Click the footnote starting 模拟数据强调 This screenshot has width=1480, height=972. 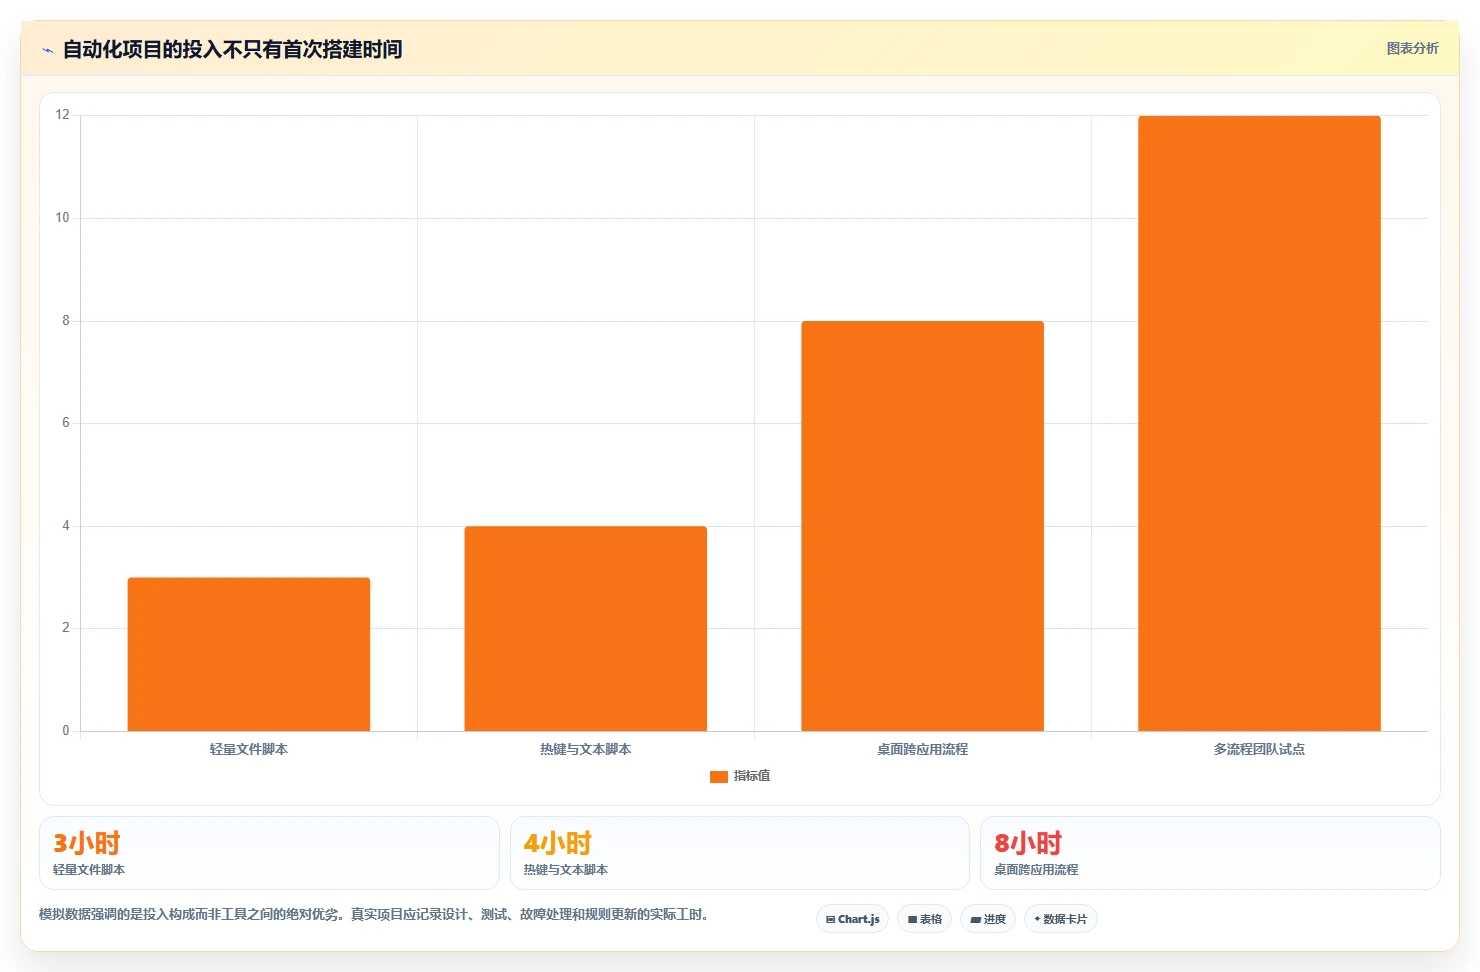(x=374, y=914)
